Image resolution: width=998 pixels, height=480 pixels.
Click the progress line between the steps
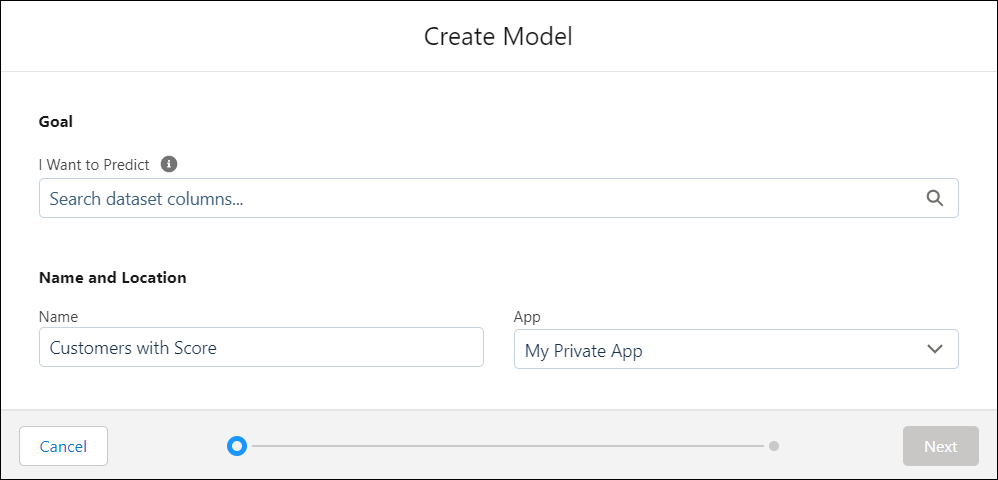[507, 446]
